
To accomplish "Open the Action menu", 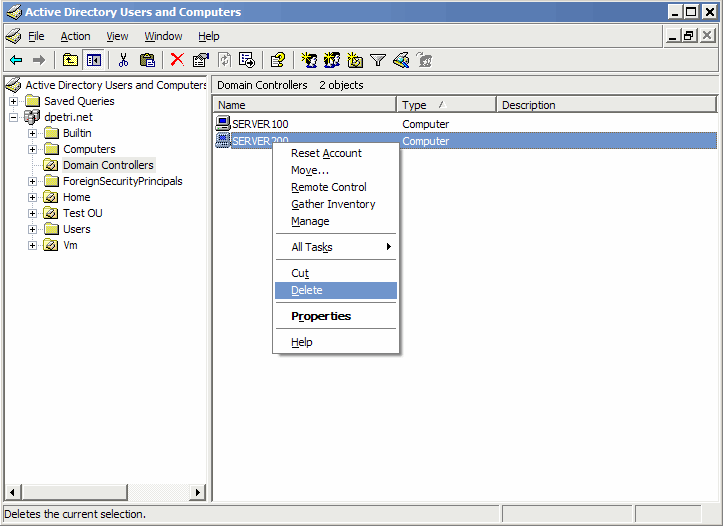I will (x=75, y=36).
